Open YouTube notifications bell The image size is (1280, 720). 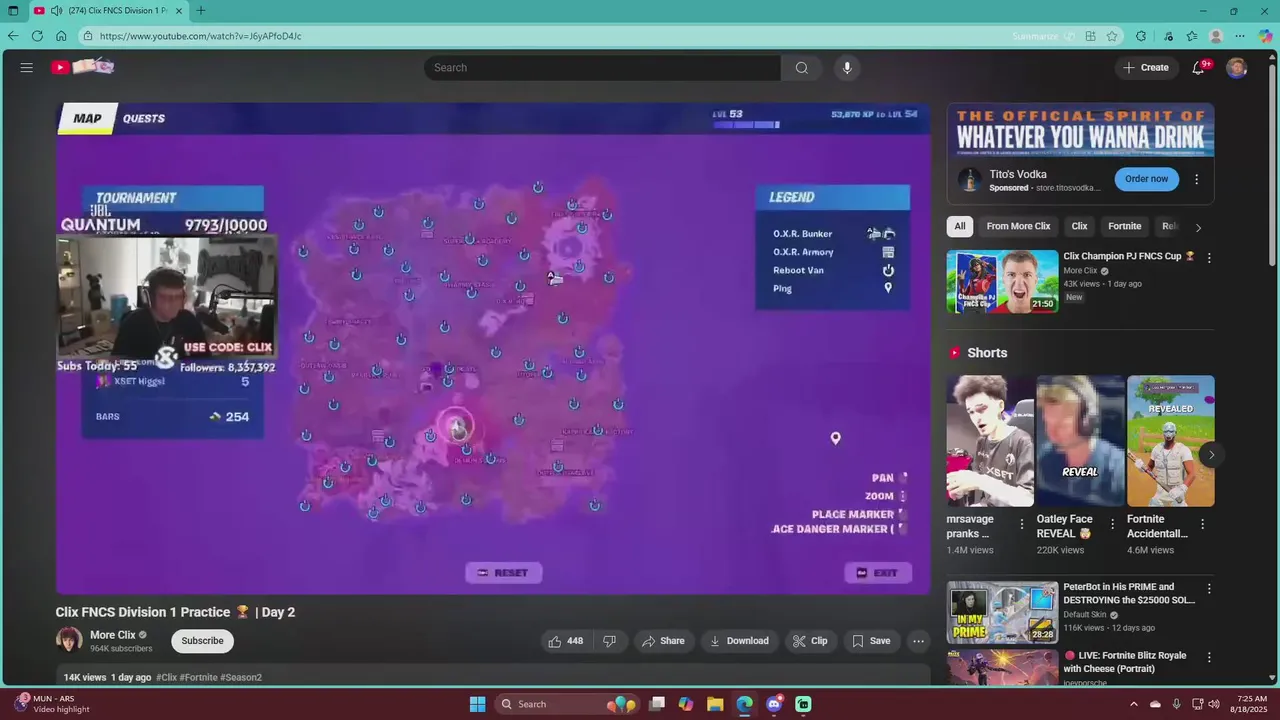[x=1198, y=67]
